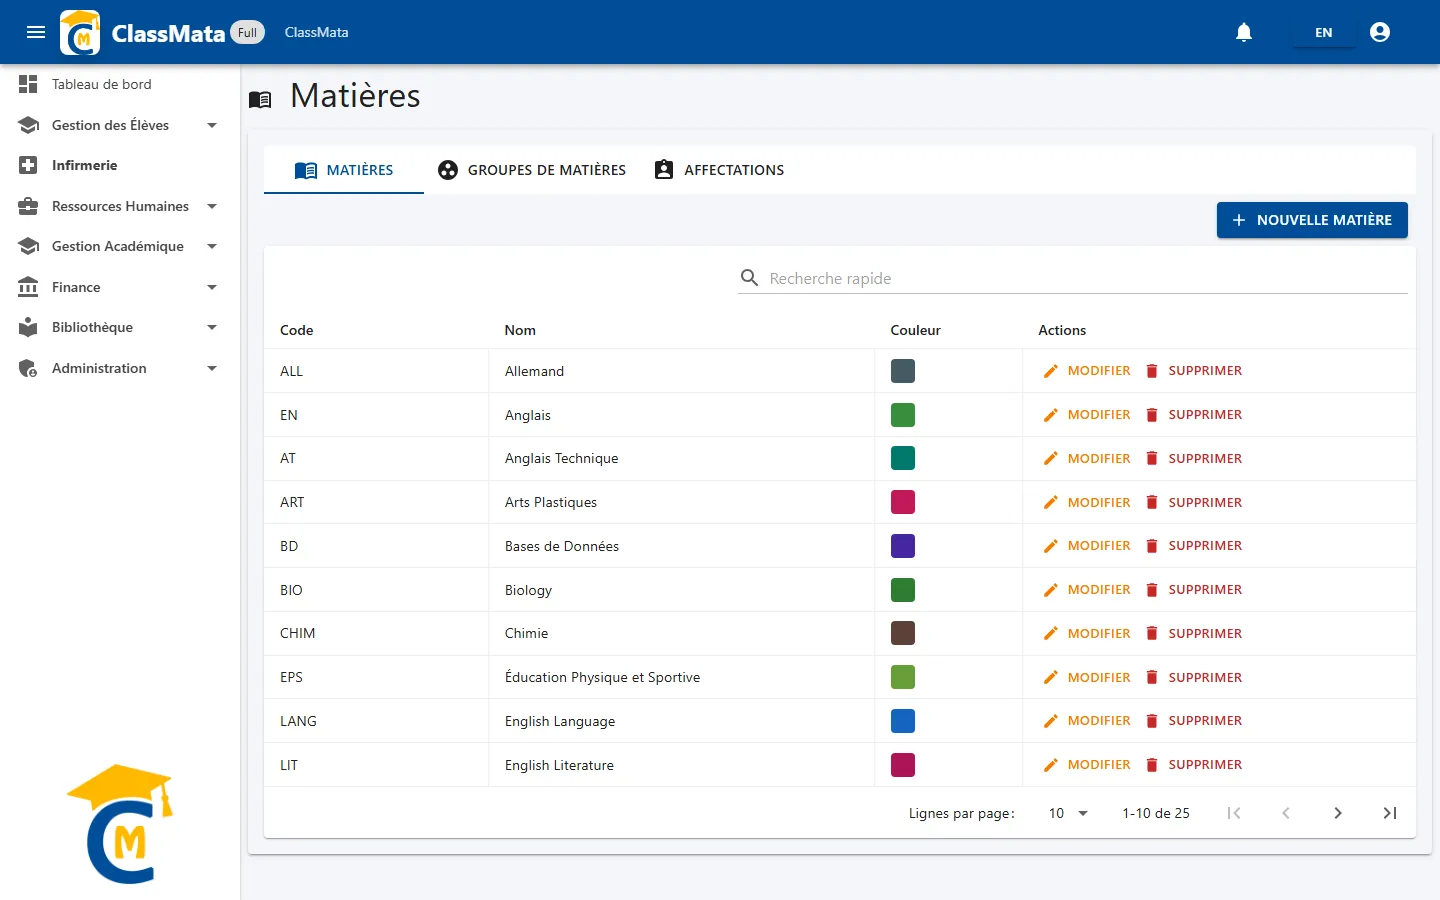The image size is (1440, 900).
Task: Expand the Bibliothèque submenu arrow
Action: tap(212, 327)
